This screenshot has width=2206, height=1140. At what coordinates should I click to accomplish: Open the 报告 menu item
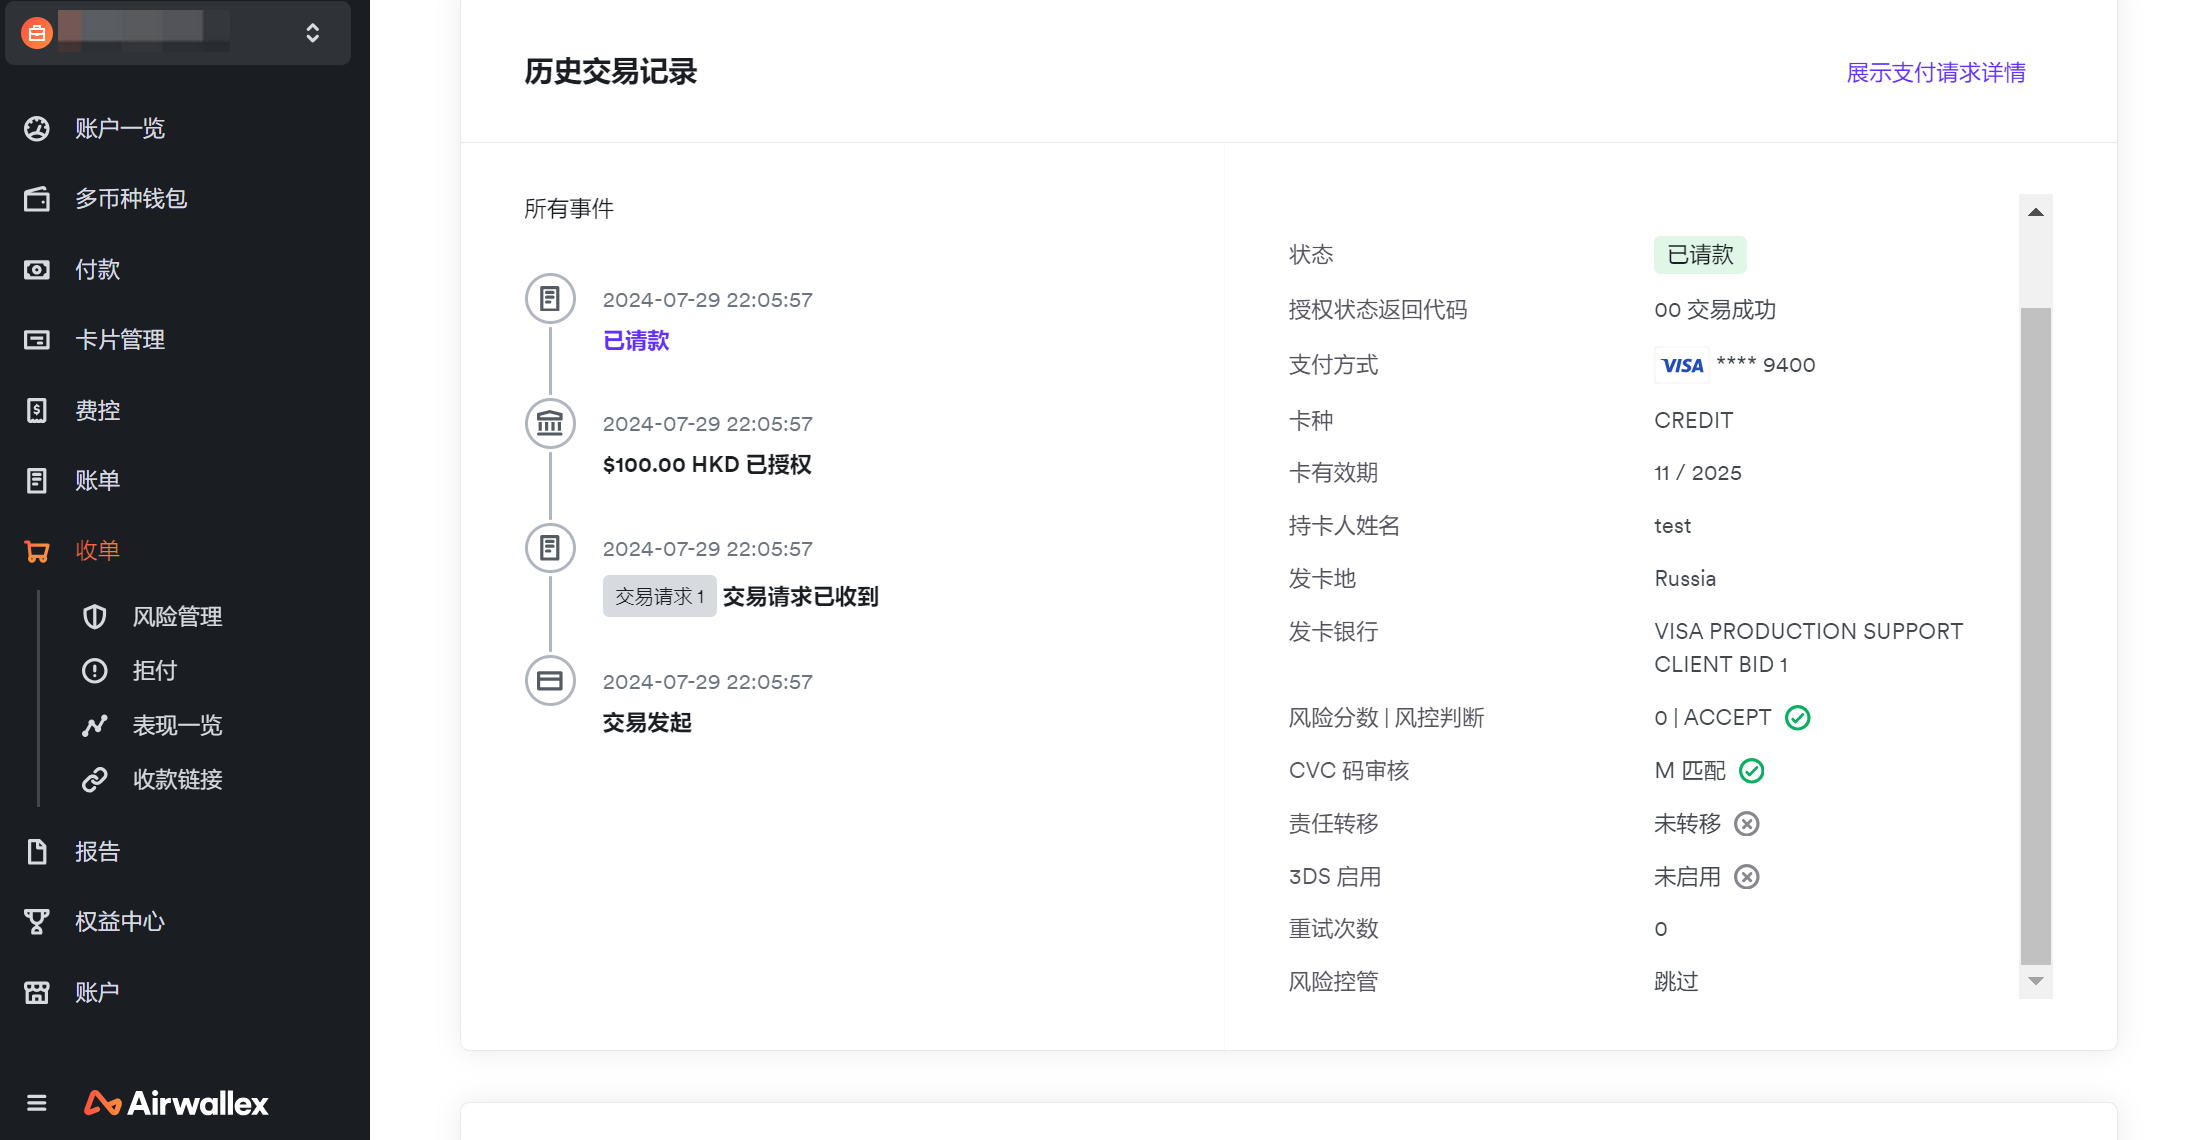pyautogui.click(x=97, y=852)
